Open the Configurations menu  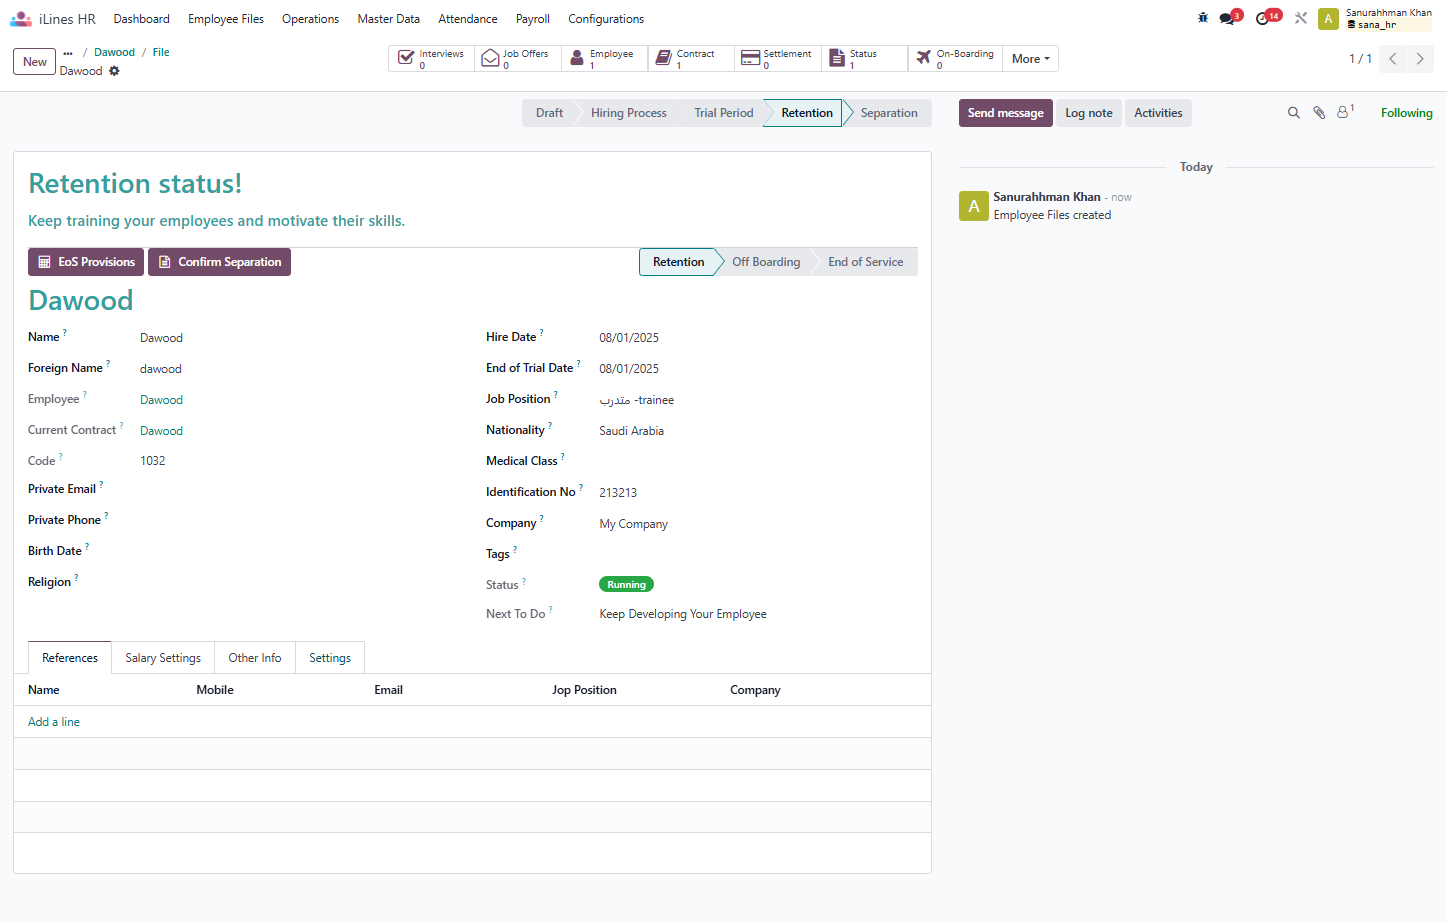(x=606, y=19)
